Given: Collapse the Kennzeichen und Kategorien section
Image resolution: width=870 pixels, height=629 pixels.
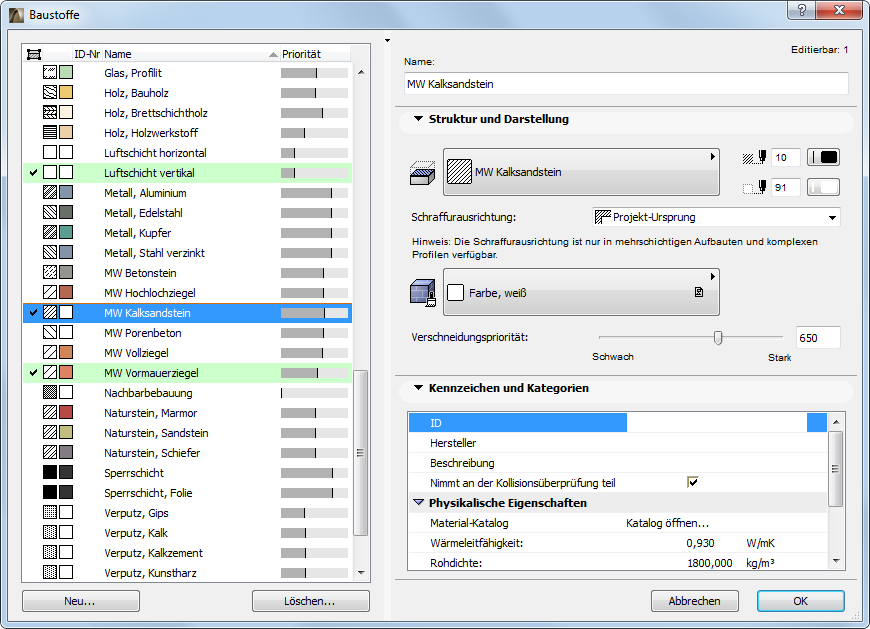Looking at the screenshot, I should point(418,388).
